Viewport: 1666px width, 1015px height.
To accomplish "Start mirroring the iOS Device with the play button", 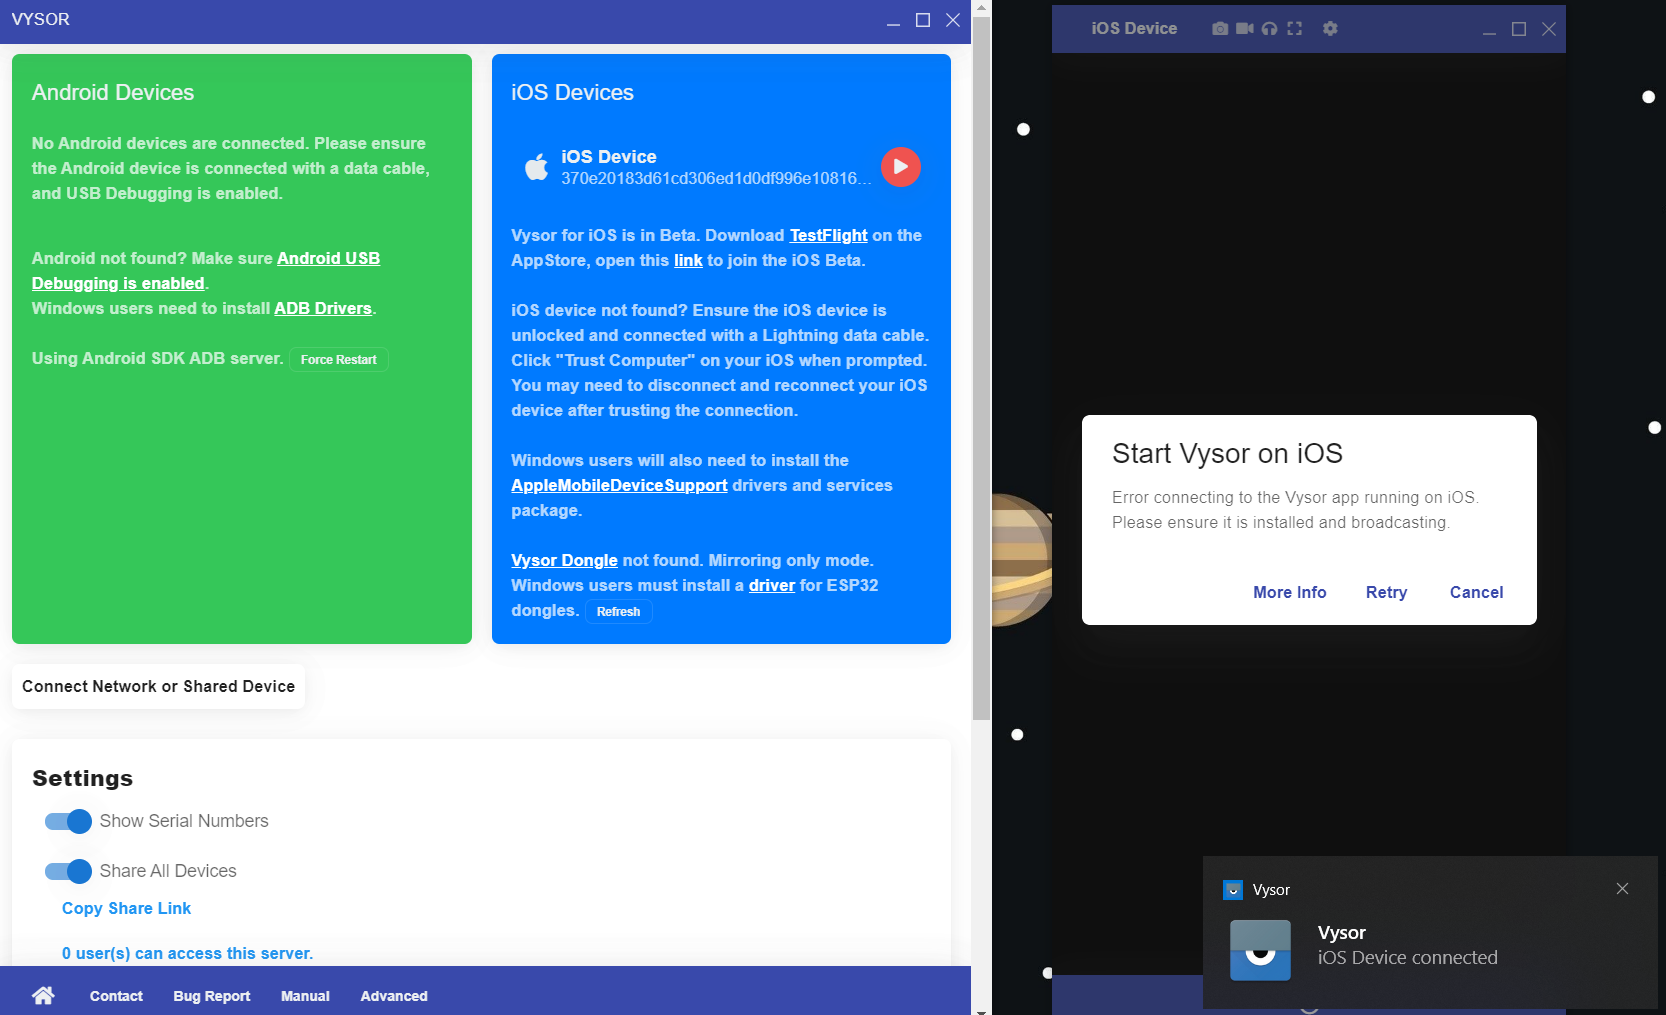I will (900, 167).
